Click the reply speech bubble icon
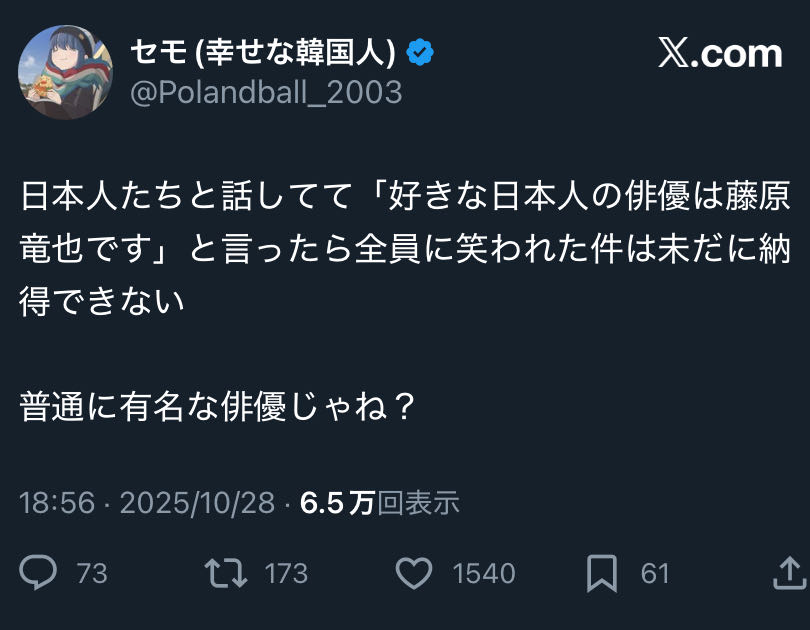Image resolution: width=810 pixels, height=630 pixels. coord(38,573)
